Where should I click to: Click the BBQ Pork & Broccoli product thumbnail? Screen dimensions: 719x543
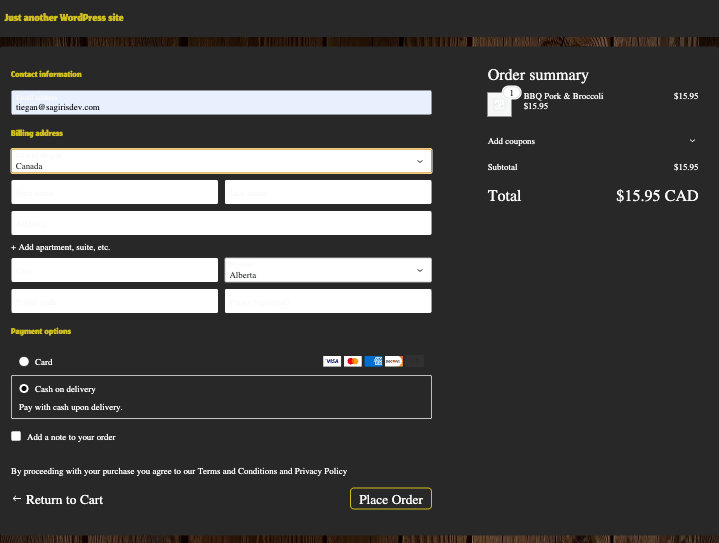[499, 103]
